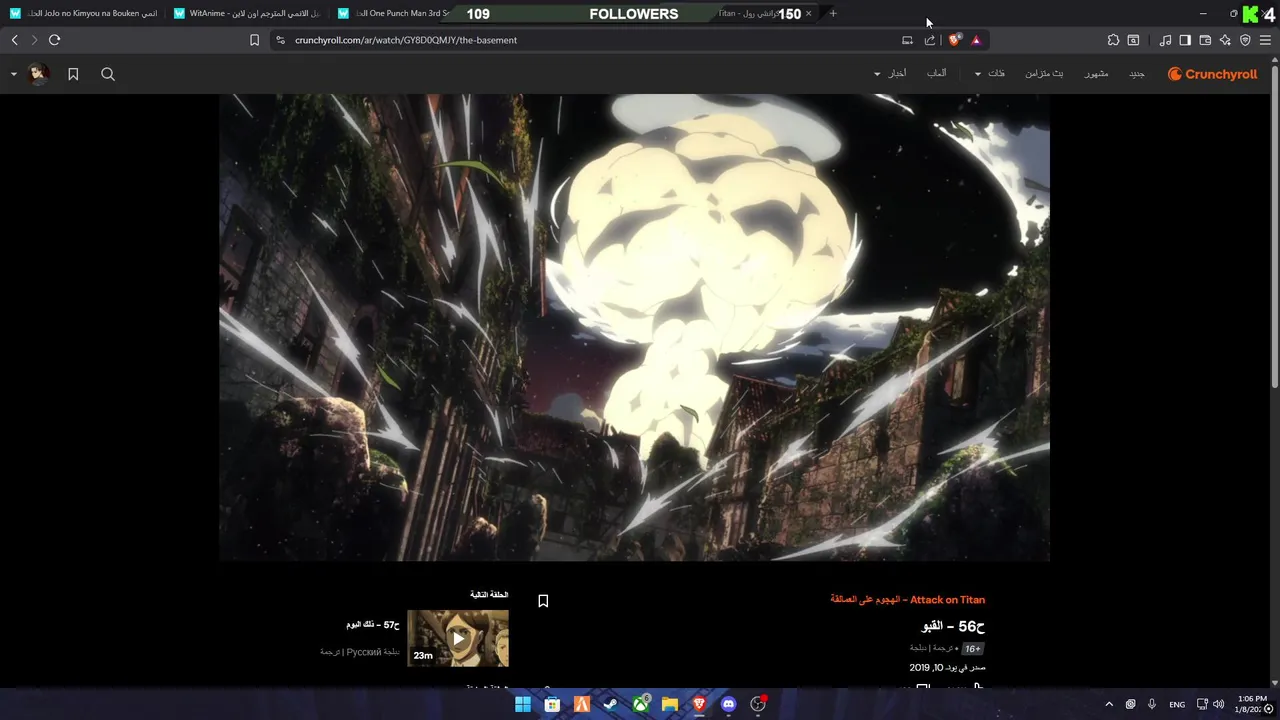Open Discord from the taskbar
This screenshot has height=720, width=1280.
click(729, 704)
